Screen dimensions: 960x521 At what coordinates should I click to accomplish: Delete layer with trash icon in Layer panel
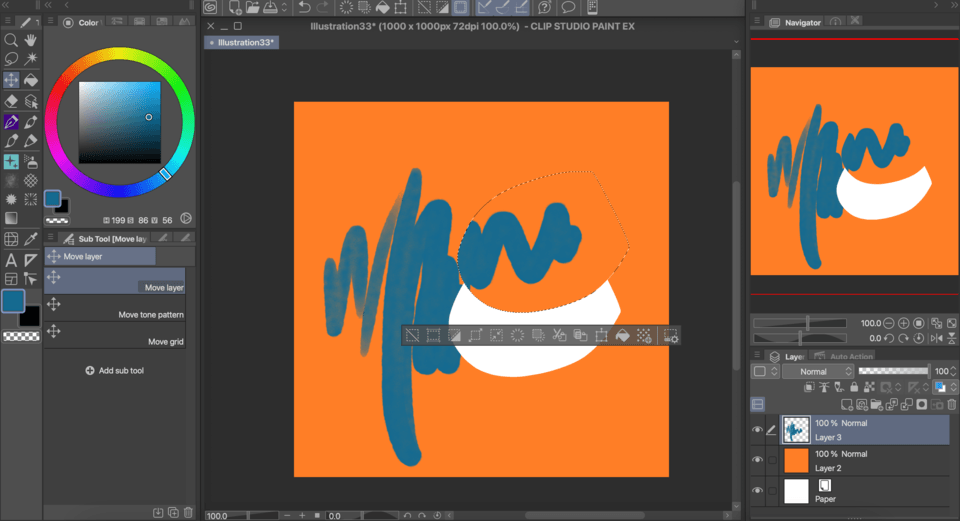[951, 404]
